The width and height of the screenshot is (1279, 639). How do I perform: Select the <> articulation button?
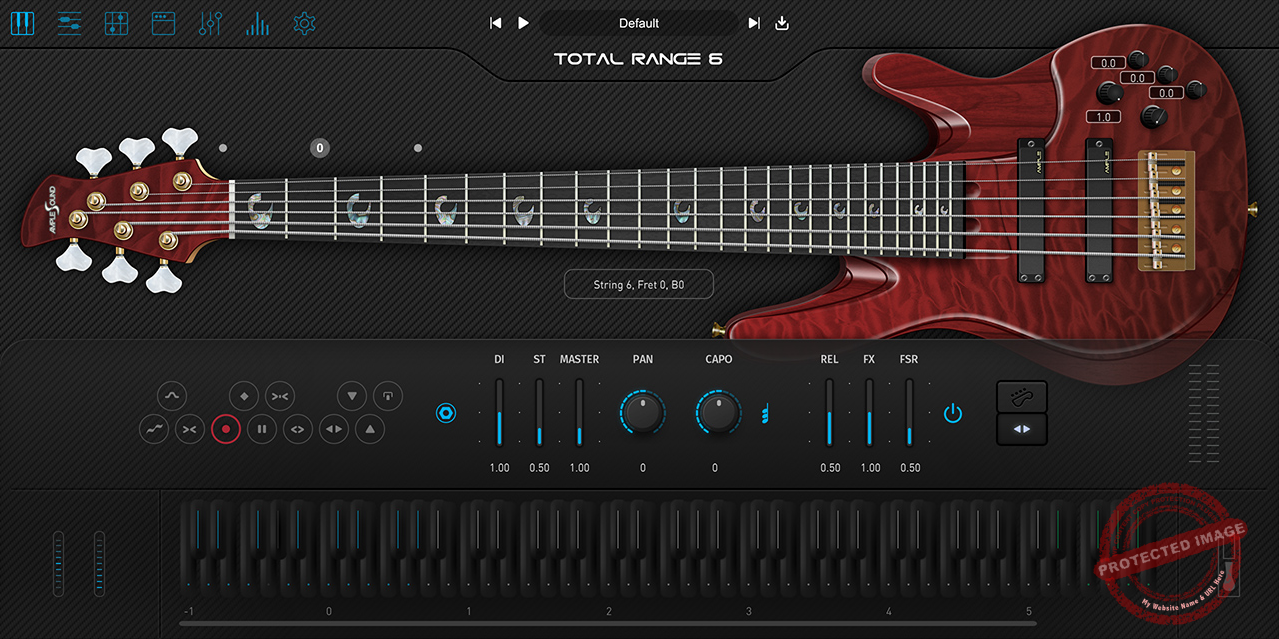pos(297,429)
